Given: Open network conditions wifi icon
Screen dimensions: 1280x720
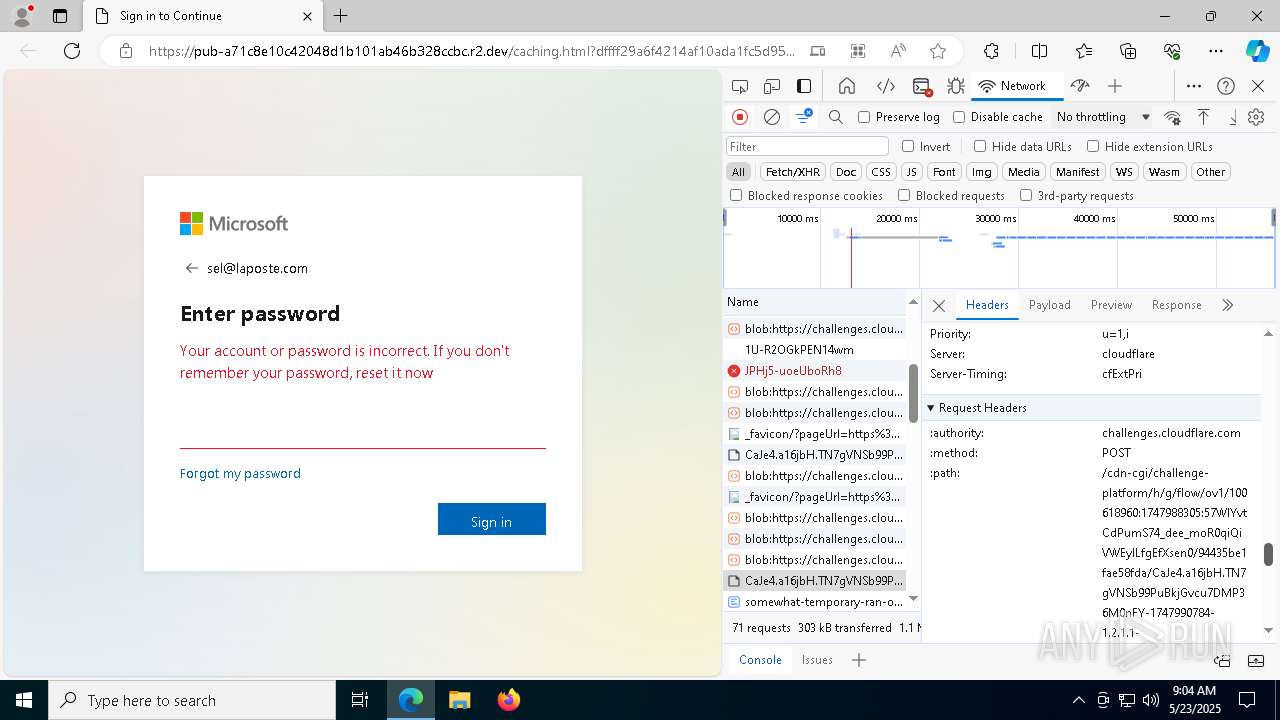Looking at the screenshot, I should point(1172,117).
